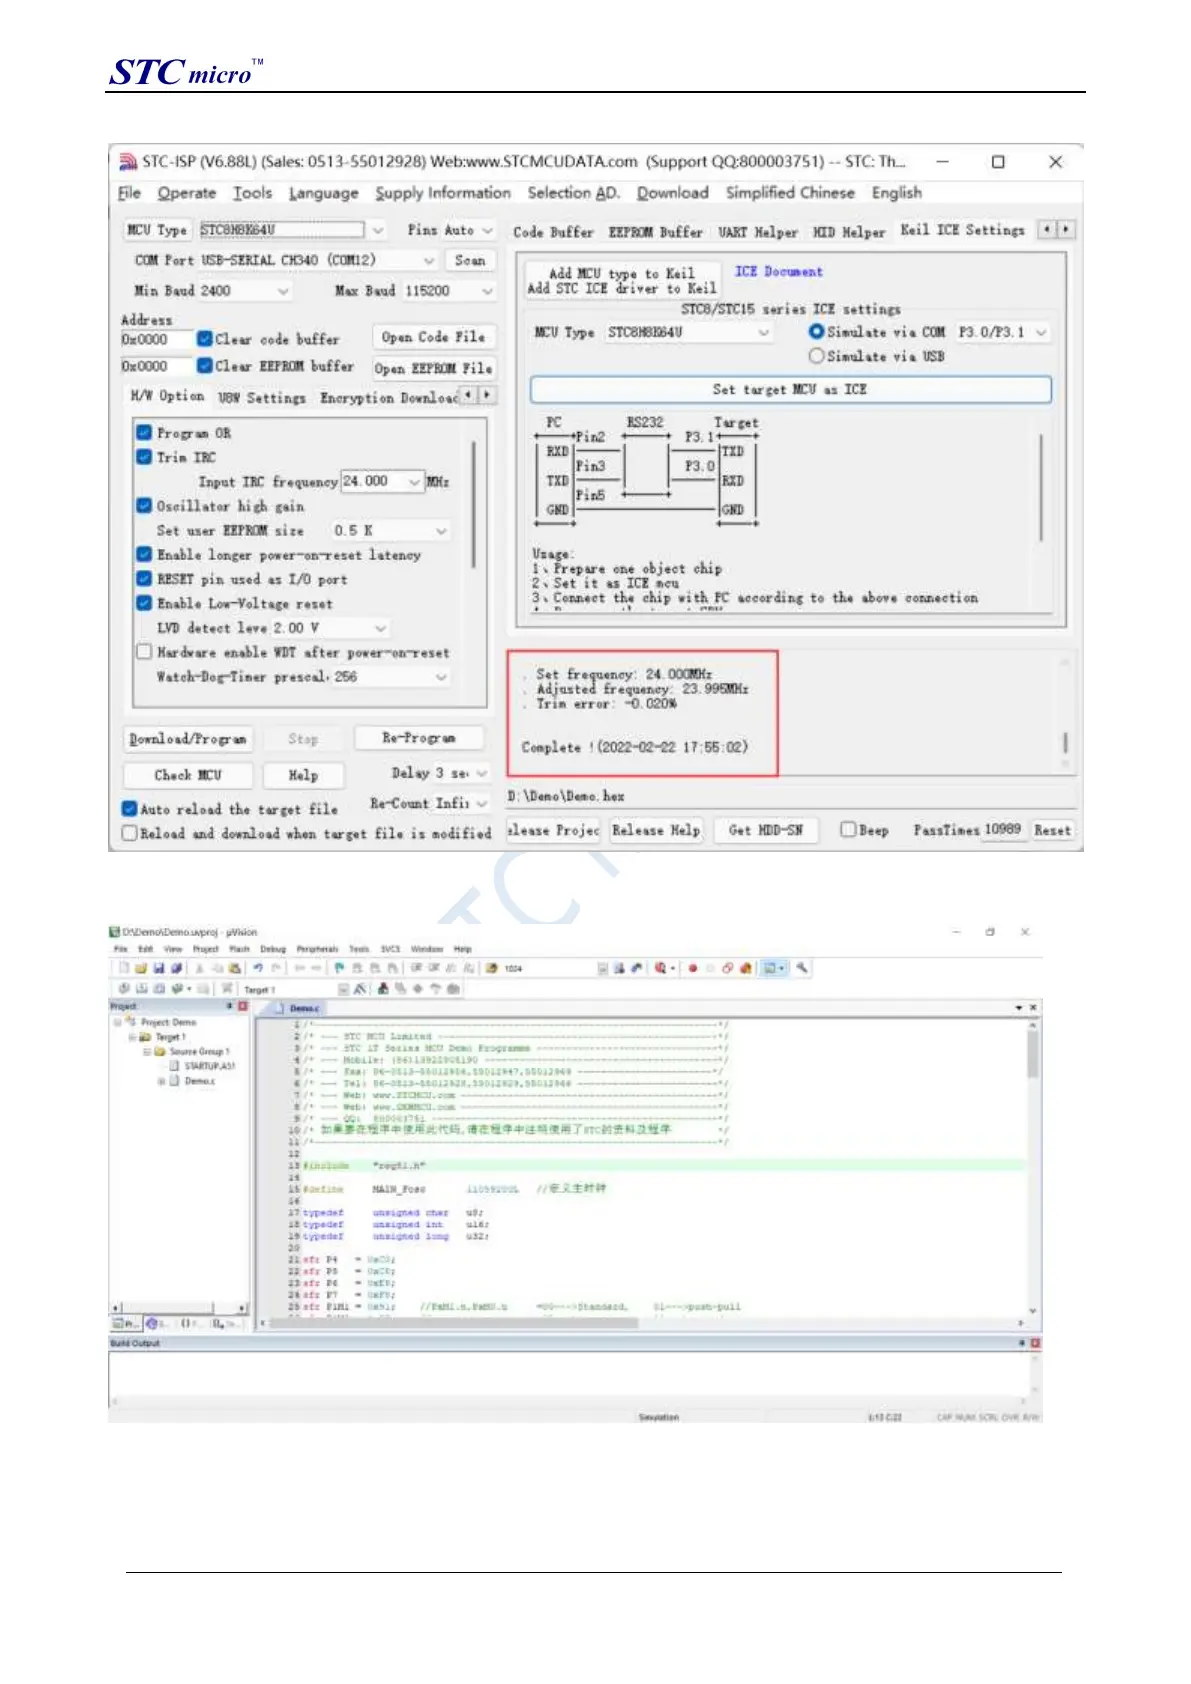Click Check MCU button
Image resolution: width=1191 pixels, height=1684 pixels.
[187, 775]
